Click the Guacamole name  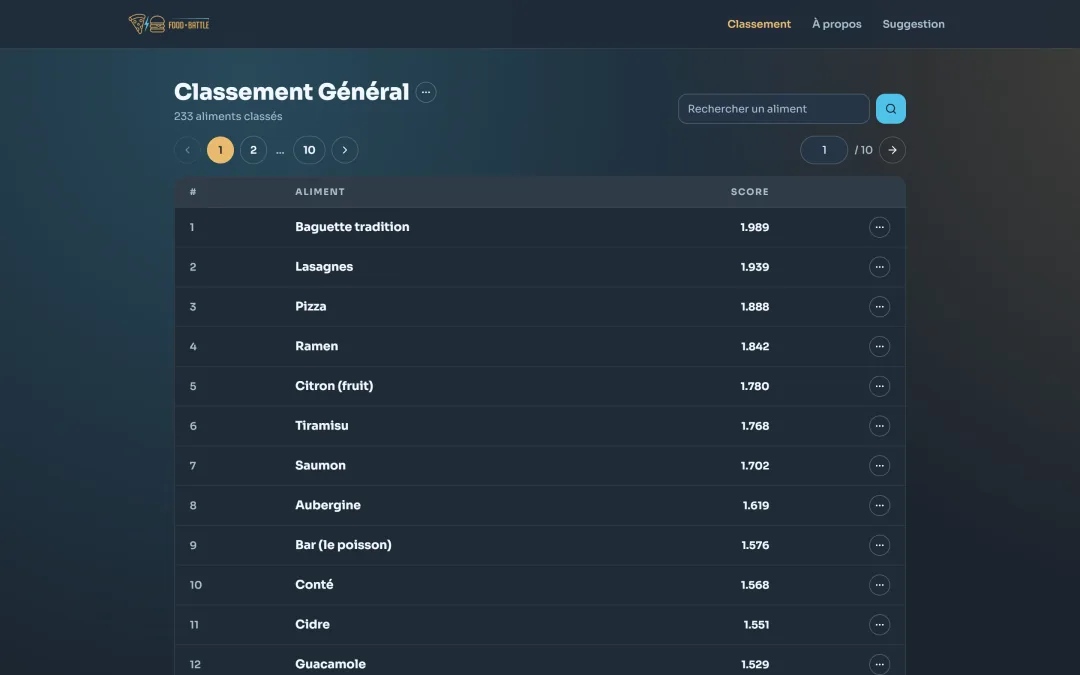click(330, 664)
